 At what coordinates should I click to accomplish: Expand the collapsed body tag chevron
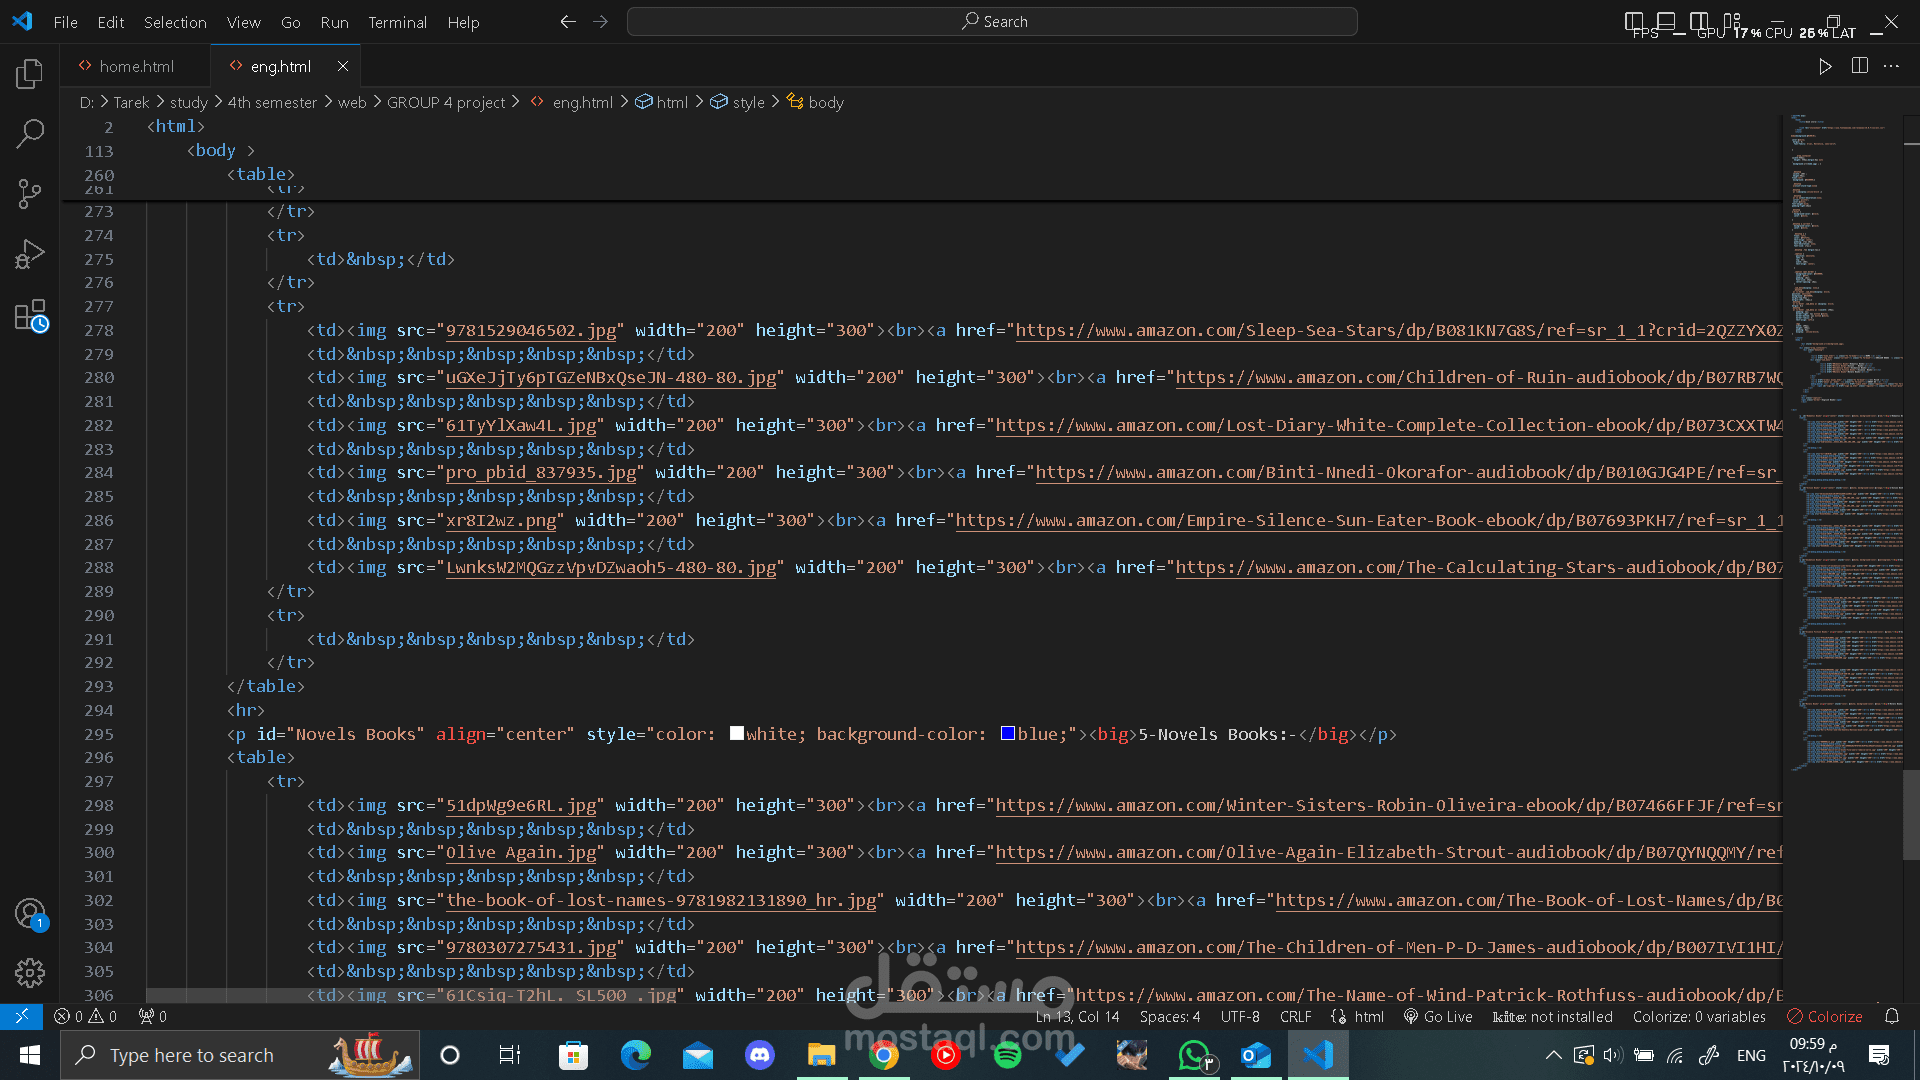pos(251,150)
